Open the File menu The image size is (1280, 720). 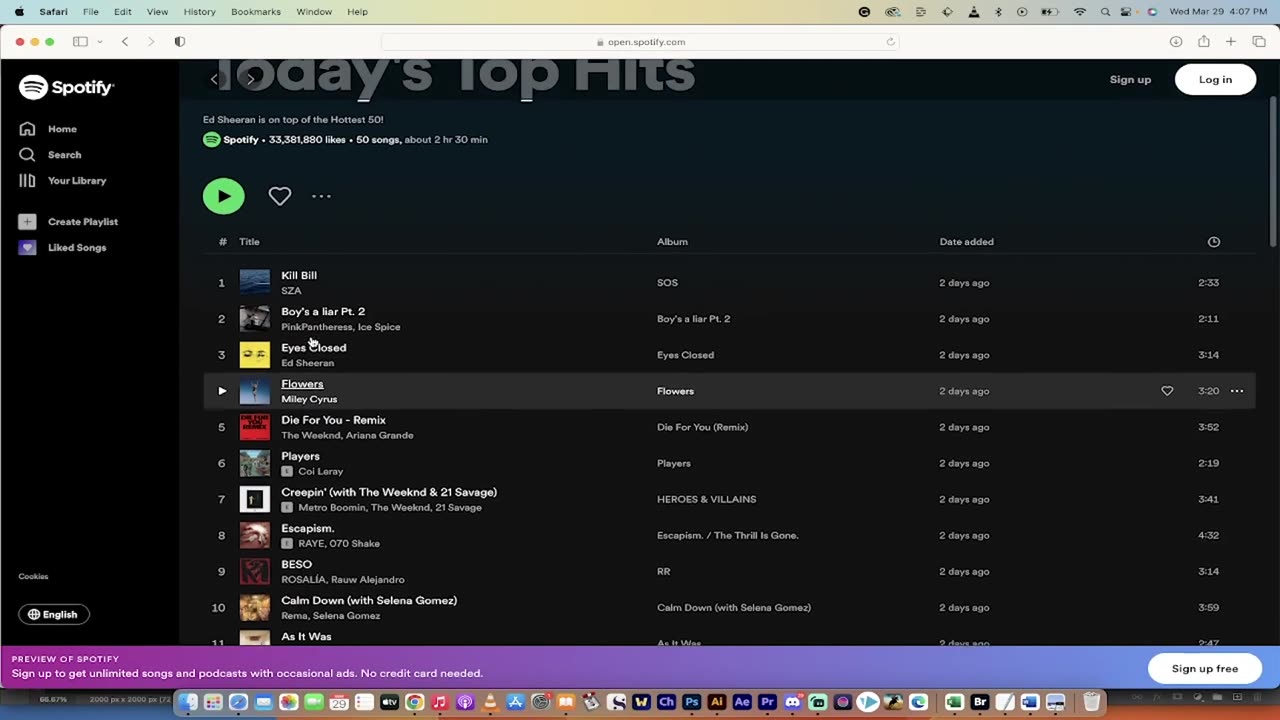pyautogui.click(x=90, y=12)
